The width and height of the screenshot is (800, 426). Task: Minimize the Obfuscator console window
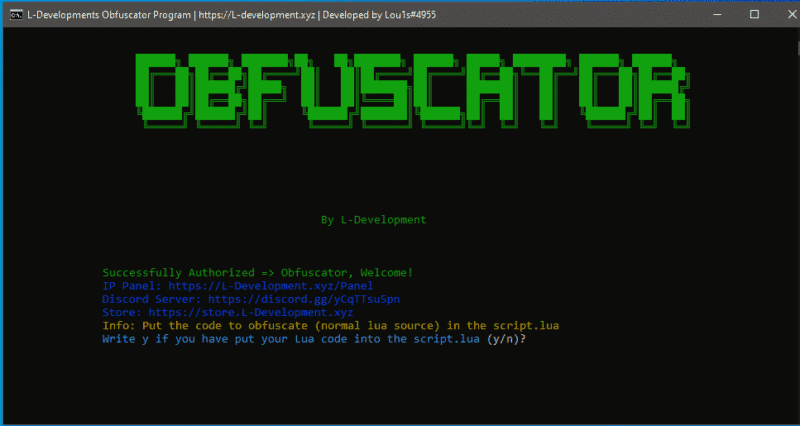point(717,15)
